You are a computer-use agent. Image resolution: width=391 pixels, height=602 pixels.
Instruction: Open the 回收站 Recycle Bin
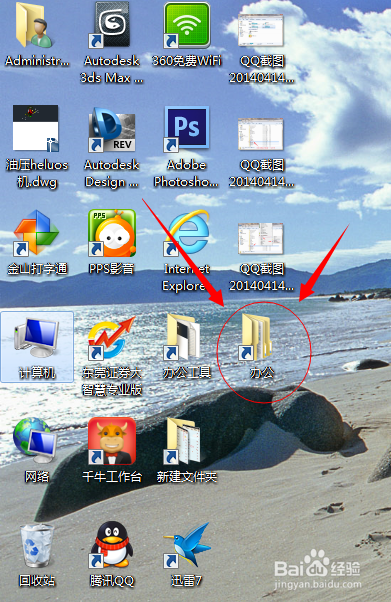(x=37, y=546)
